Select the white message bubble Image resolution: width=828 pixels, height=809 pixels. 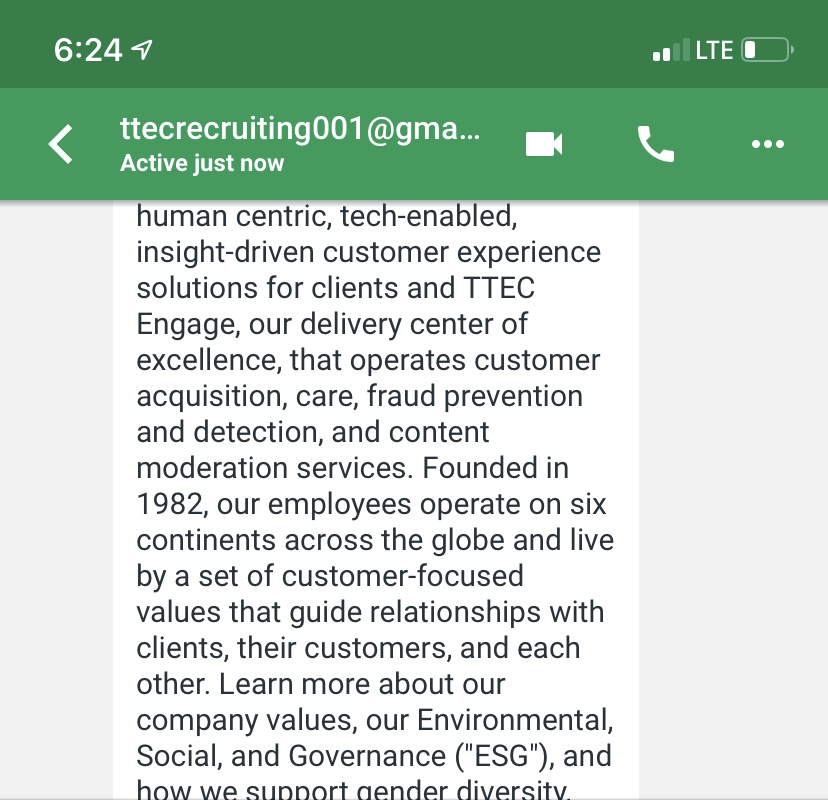pos(375,500)
